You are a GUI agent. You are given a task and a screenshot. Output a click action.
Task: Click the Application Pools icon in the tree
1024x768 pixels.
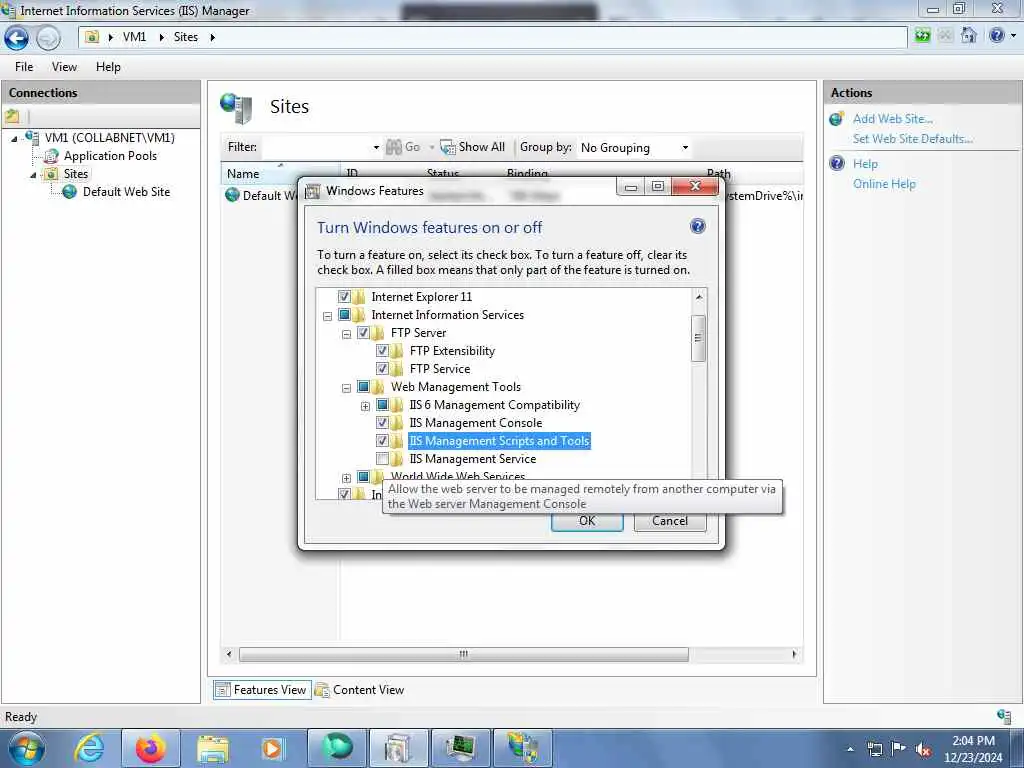click(51, 156)
